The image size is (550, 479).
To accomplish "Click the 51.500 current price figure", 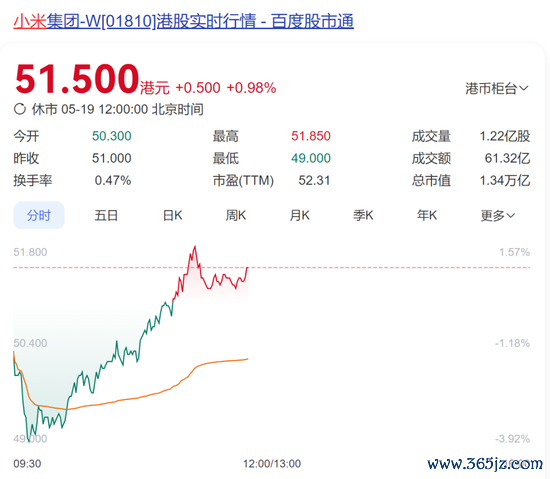I will [77, 79].
